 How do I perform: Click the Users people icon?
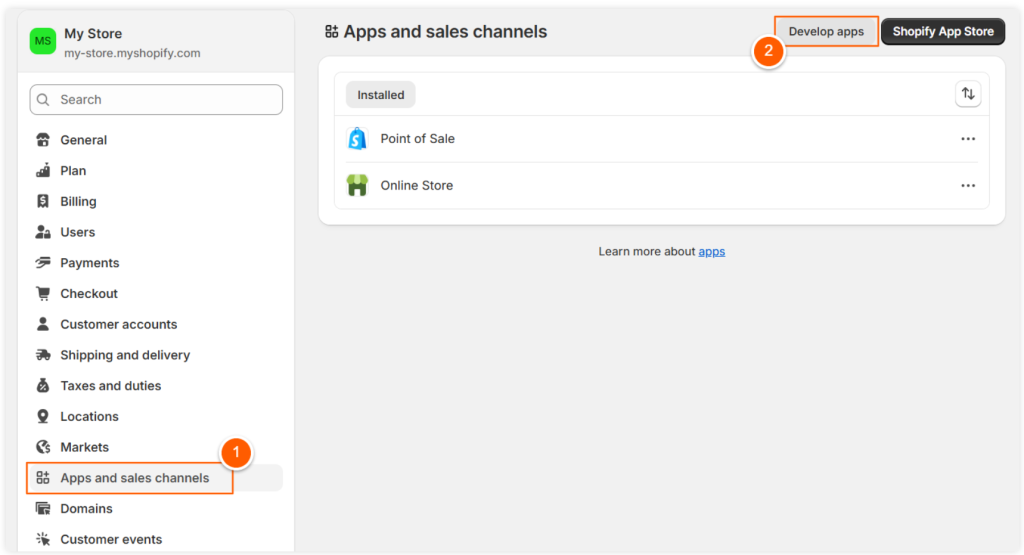tap(43, 232)
